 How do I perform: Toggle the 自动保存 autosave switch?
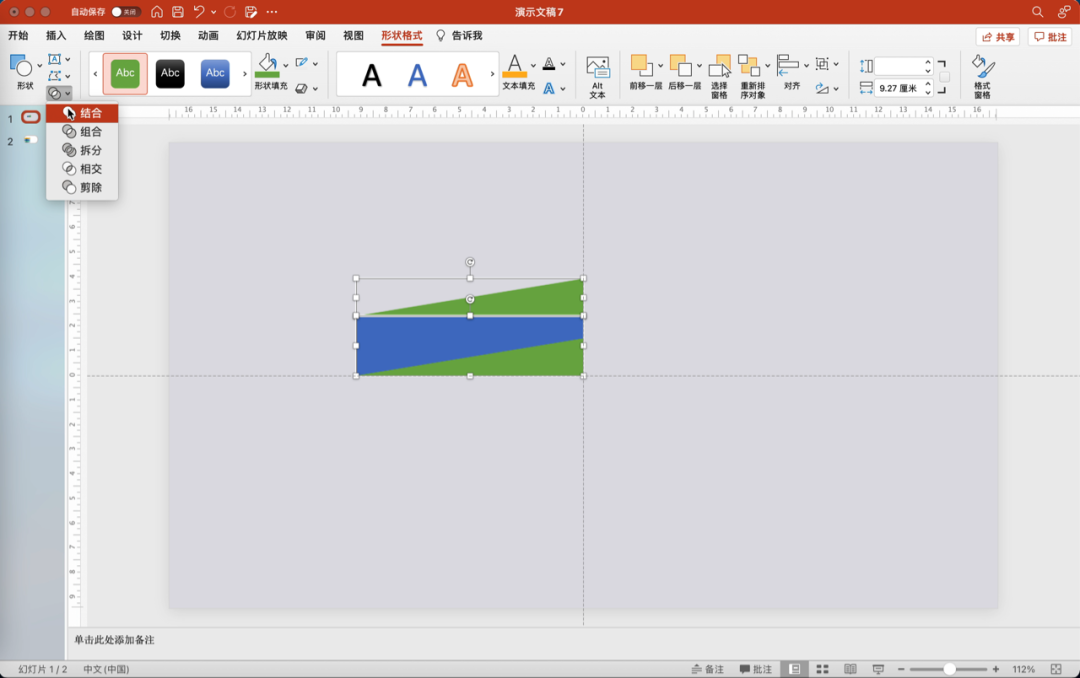tap(126, 12)
